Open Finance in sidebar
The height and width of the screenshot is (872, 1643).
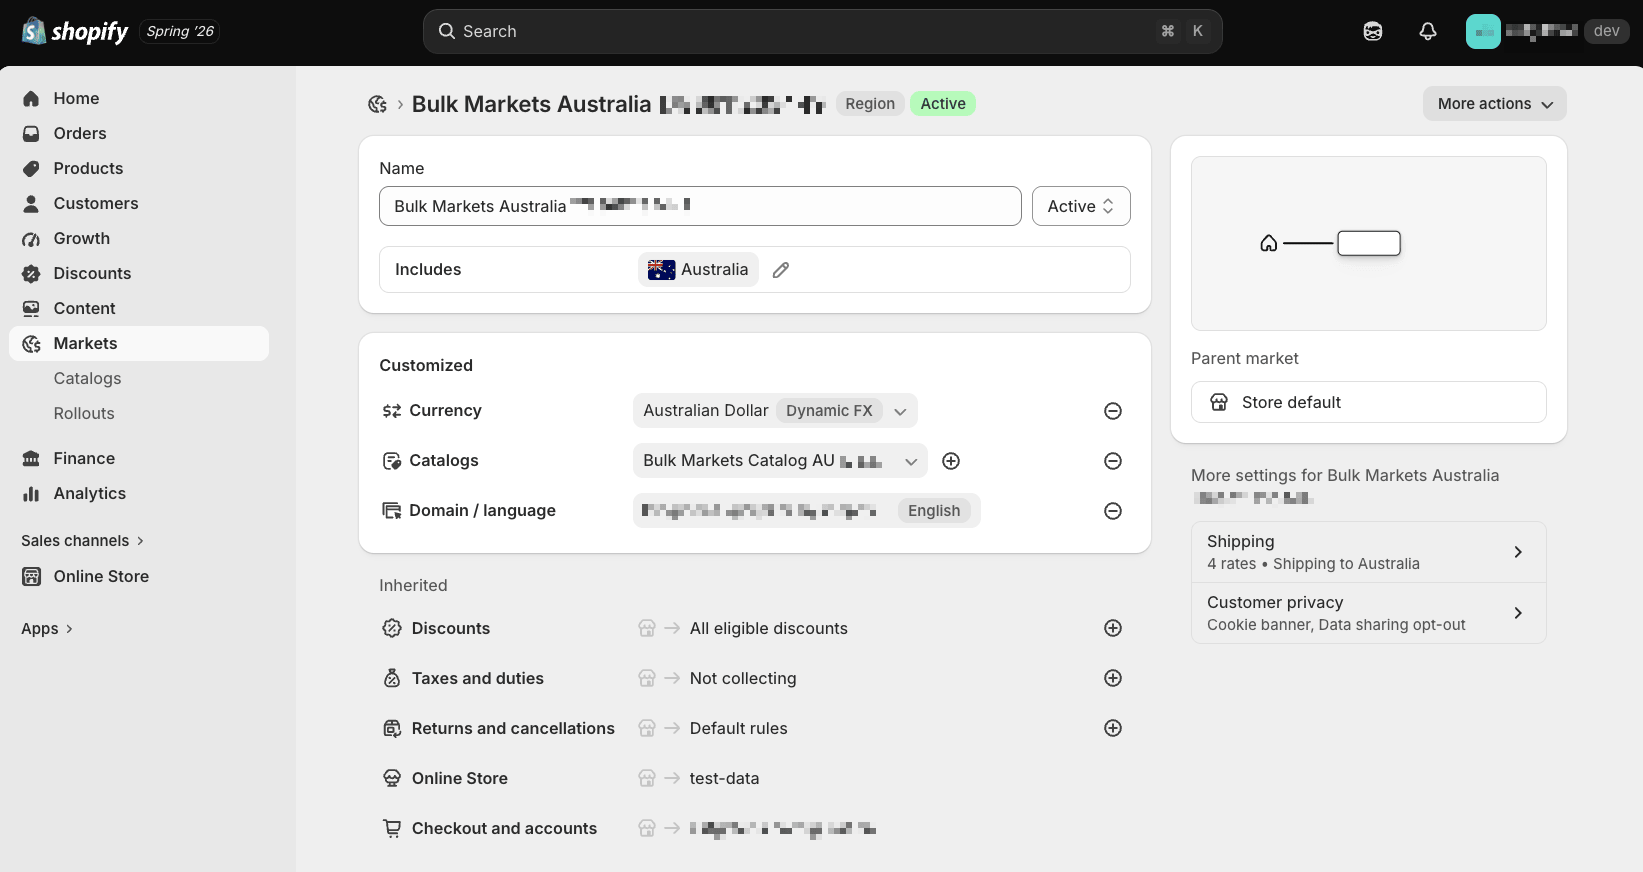click(x=139, y=458)
